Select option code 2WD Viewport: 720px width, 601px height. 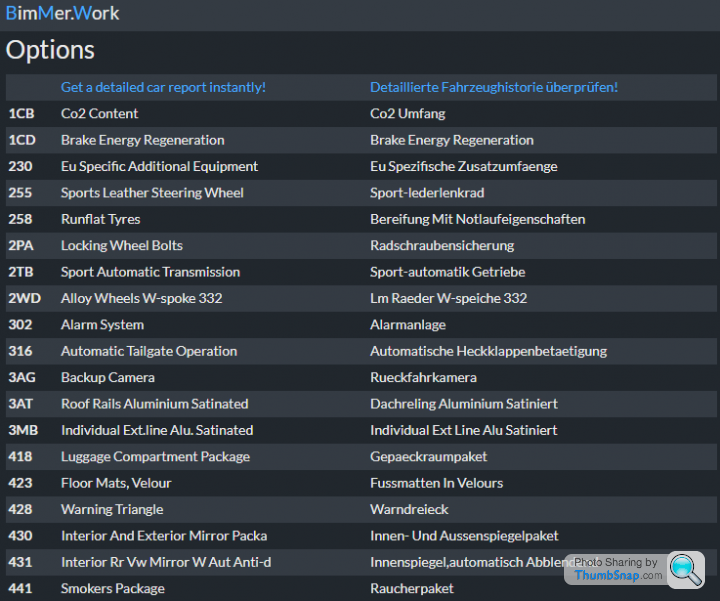[x=25, y=298]
